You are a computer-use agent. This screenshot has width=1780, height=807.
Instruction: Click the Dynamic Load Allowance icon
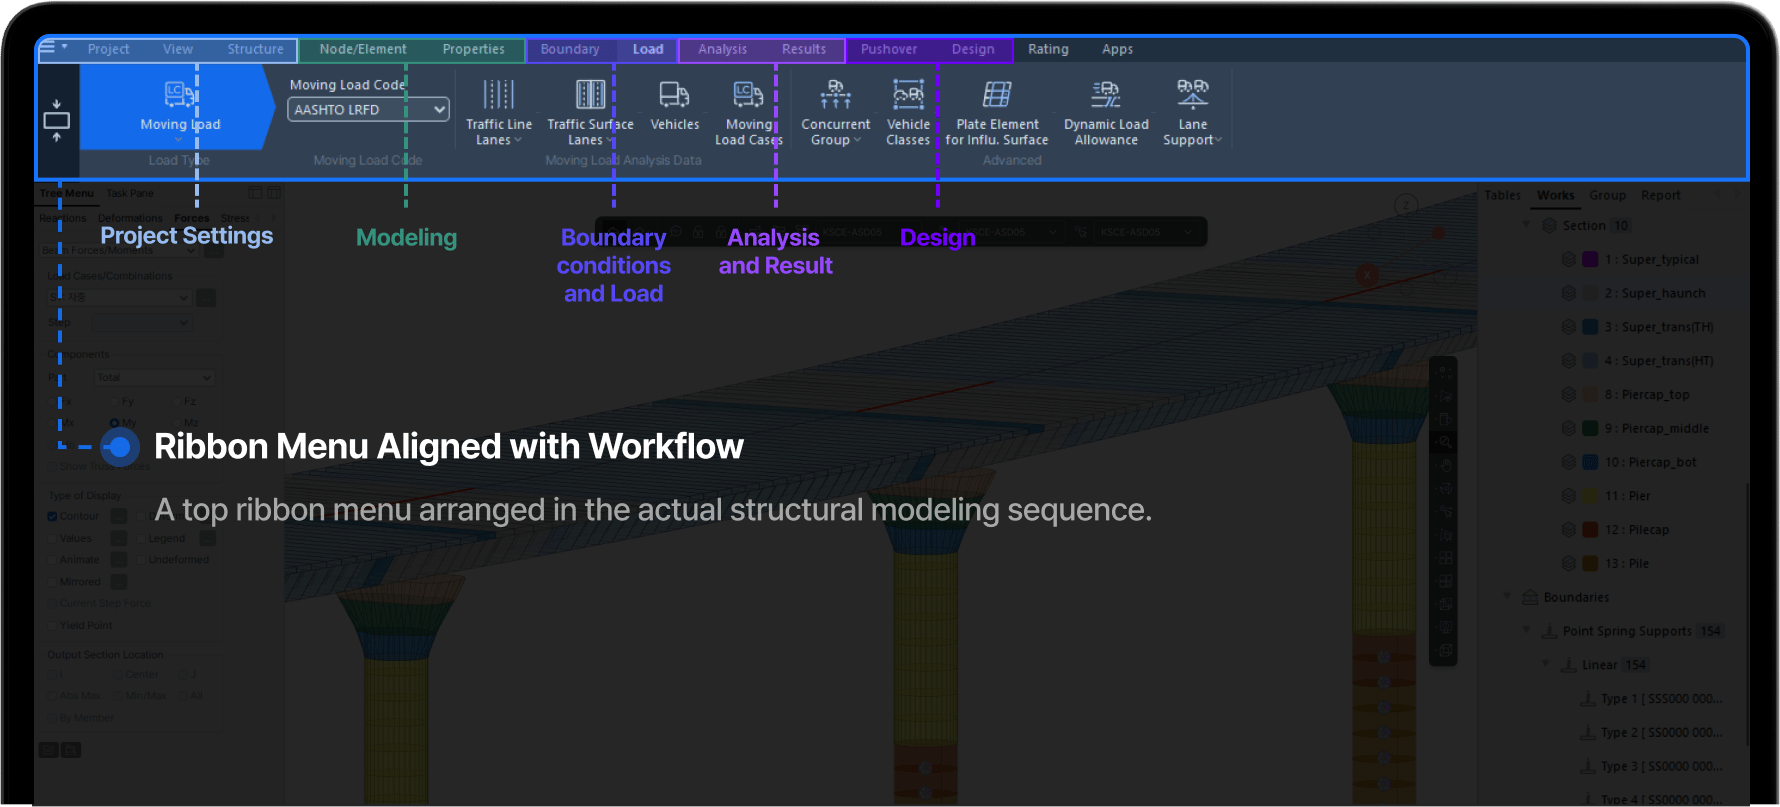[x=1106, y=108]
